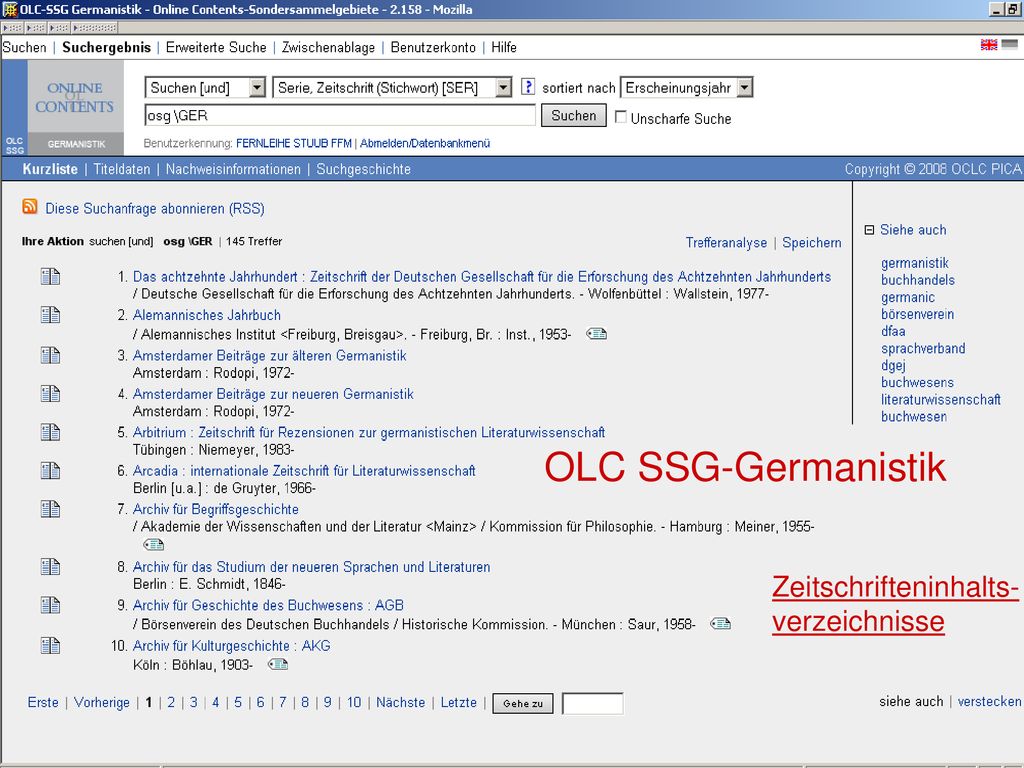Collapse the Siehe auch section

coord(869,230)
